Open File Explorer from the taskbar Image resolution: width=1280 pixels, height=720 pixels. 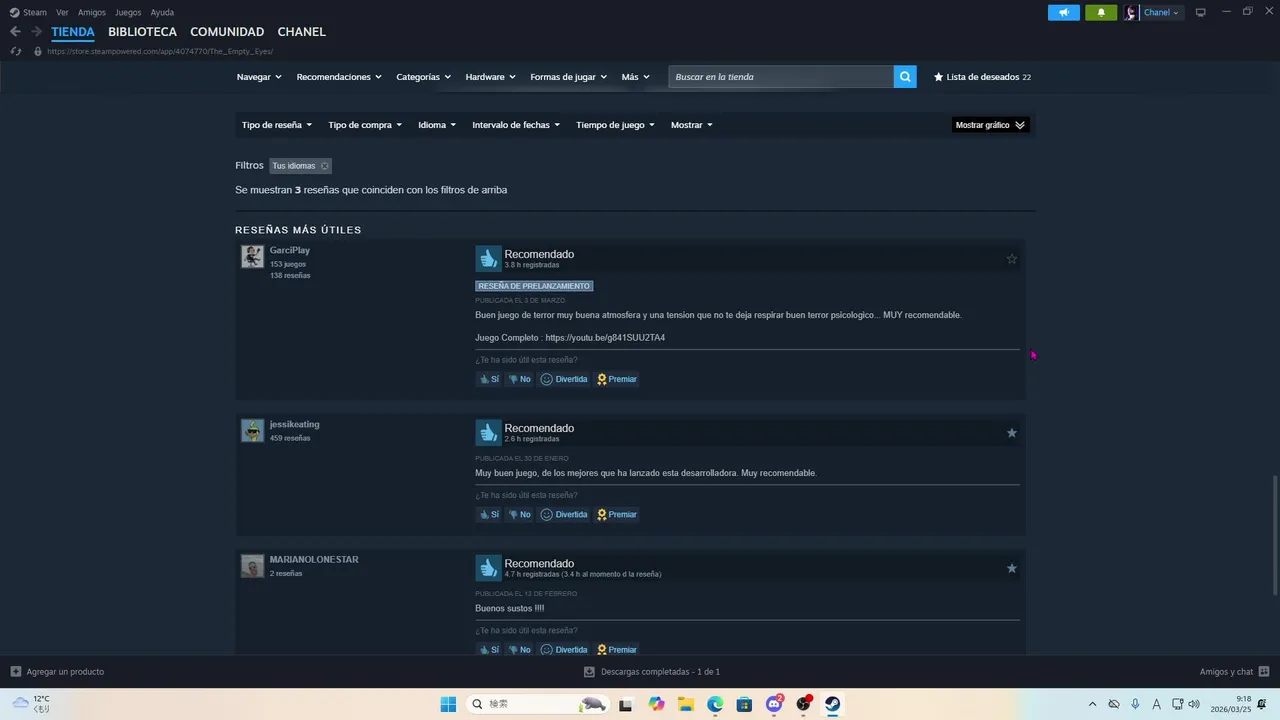[x=686, y=704]
